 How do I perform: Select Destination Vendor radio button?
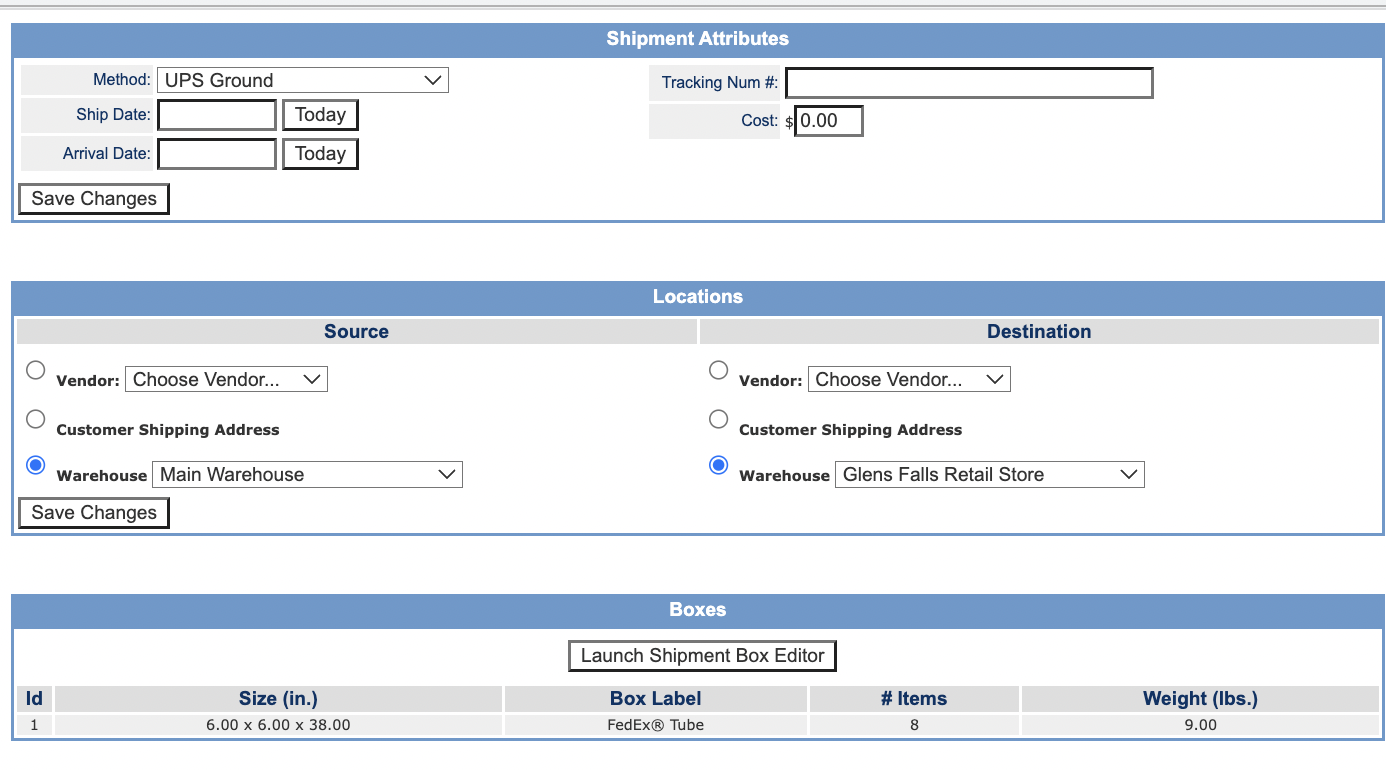point(718,371)
